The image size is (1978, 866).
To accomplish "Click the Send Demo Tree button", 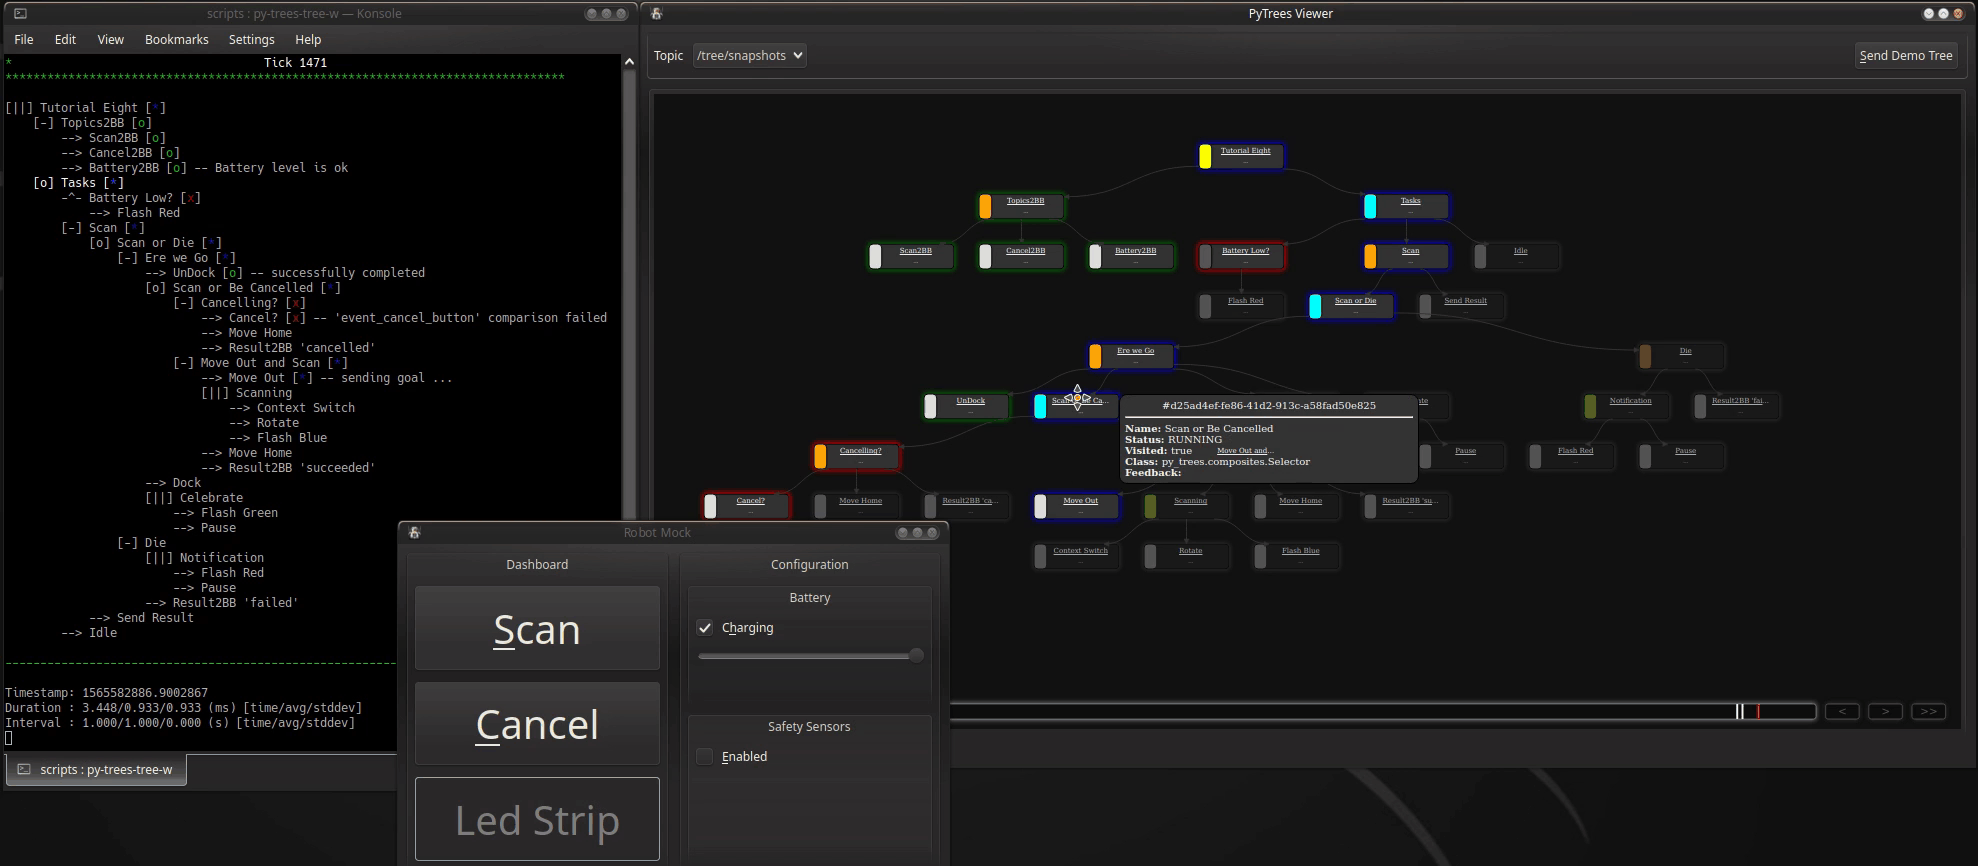I will click(x=1905, y=56).
